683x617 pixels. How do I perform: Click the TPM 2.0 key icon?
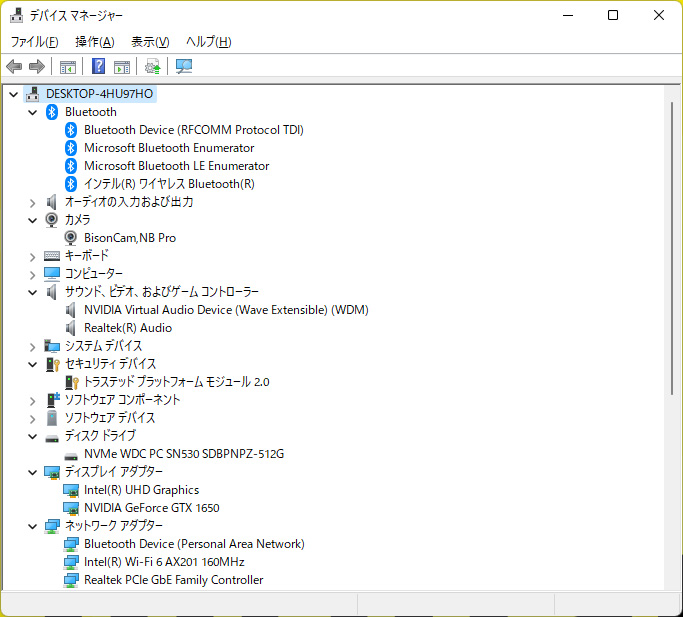click(x=71, y=382)
